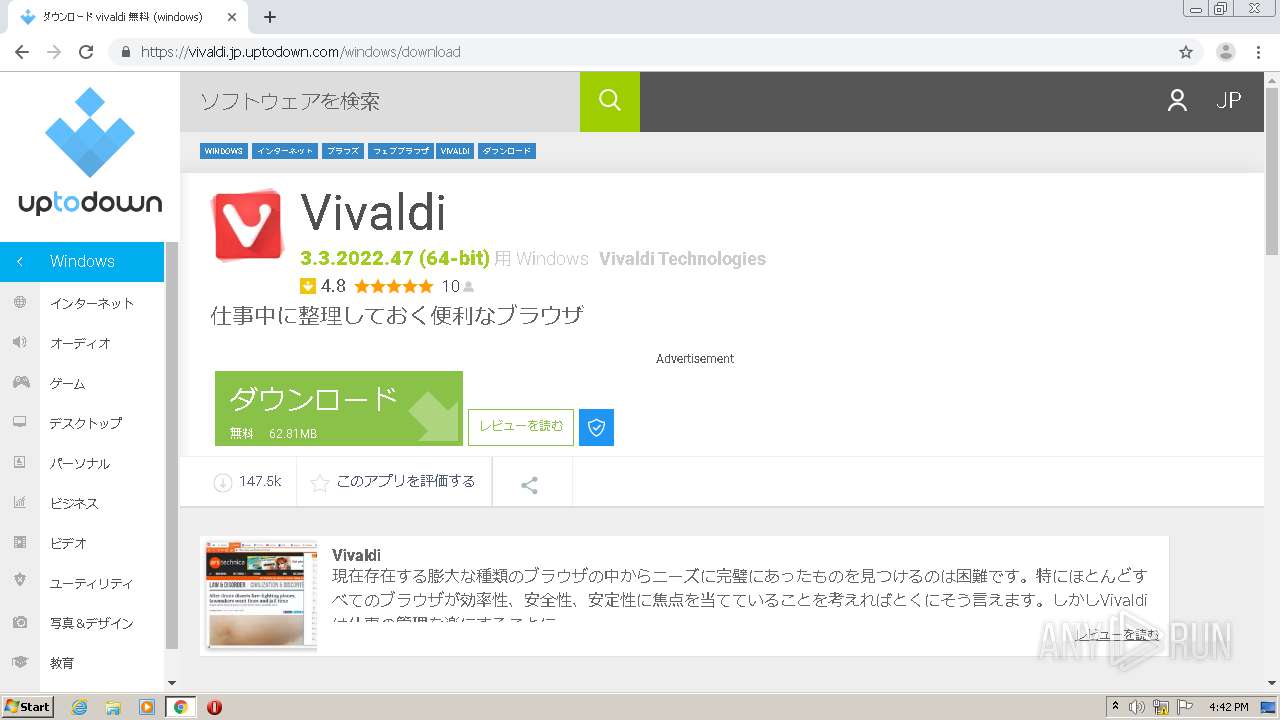Screen dimensions: 1280x720
Task: Bookmark this page with the star
Action: (1186, 52)
